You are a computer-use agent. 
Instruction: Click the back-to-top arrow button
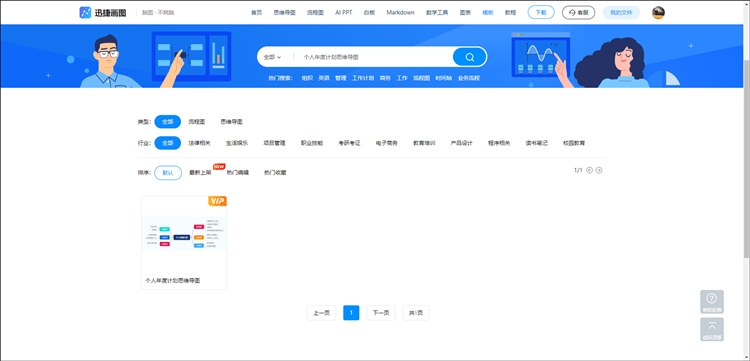click(x=712, y=329)
